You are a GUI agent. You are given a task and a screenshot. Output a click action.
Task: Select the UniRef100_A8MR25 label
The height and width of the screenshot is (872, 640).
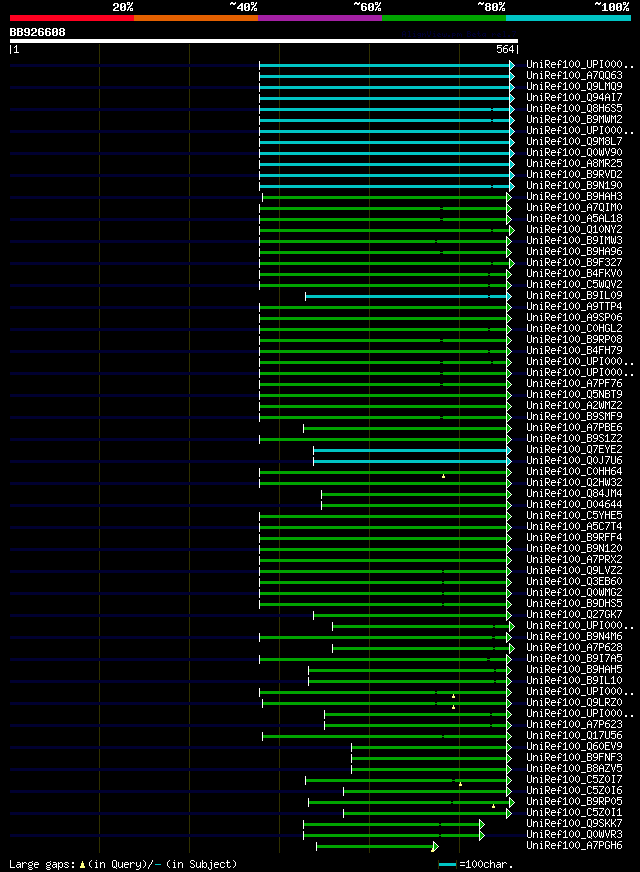pyautogui.click(x=574, y=164)
